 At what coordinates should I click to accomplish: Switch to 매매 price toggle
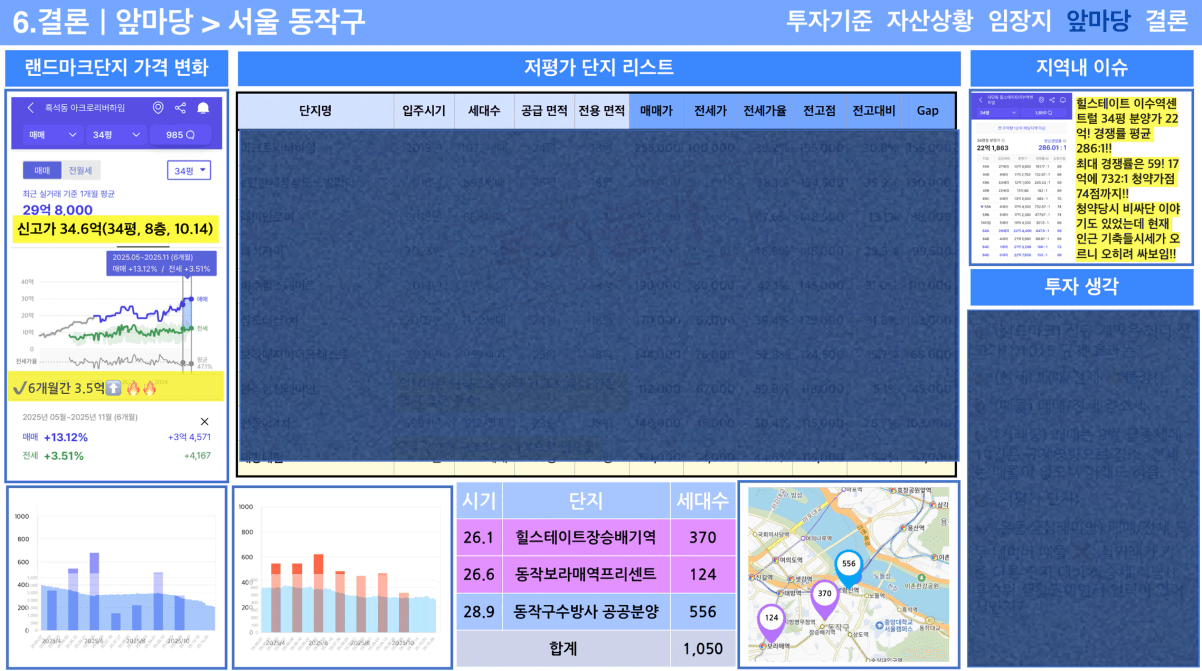(x=42, y=171)
